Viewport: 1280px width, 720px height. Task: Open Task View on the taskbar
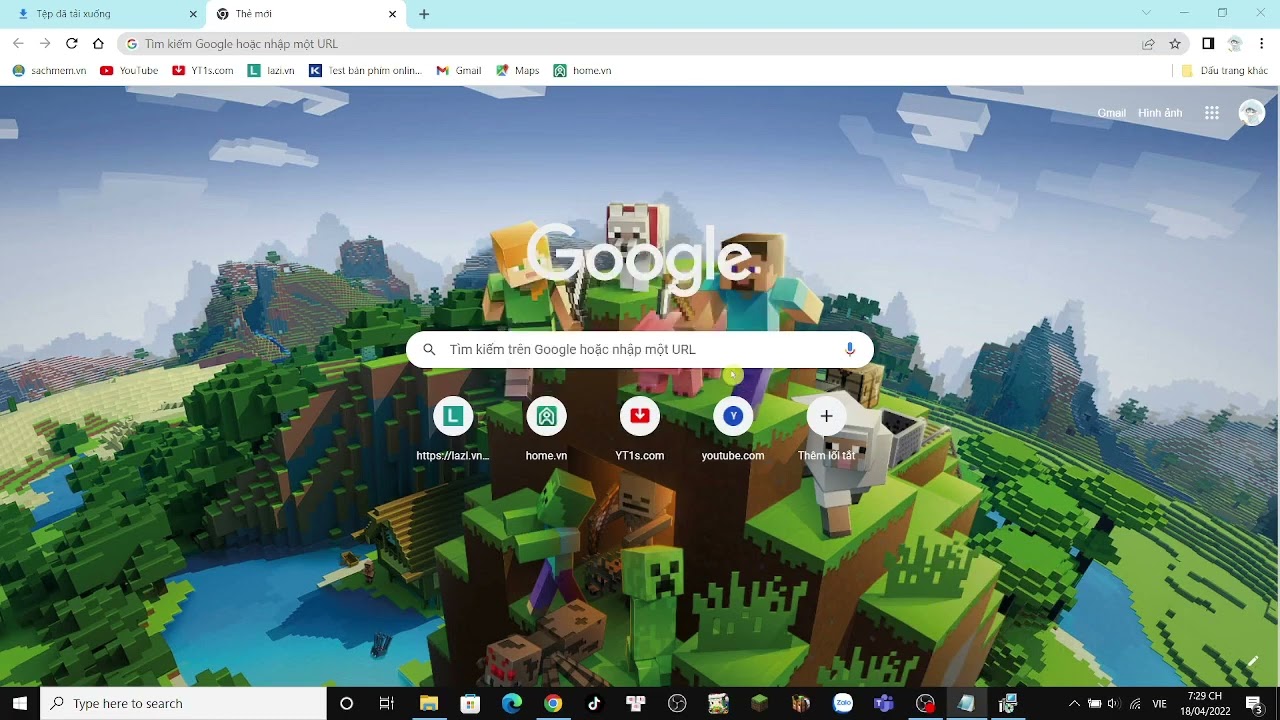[387, 703]
